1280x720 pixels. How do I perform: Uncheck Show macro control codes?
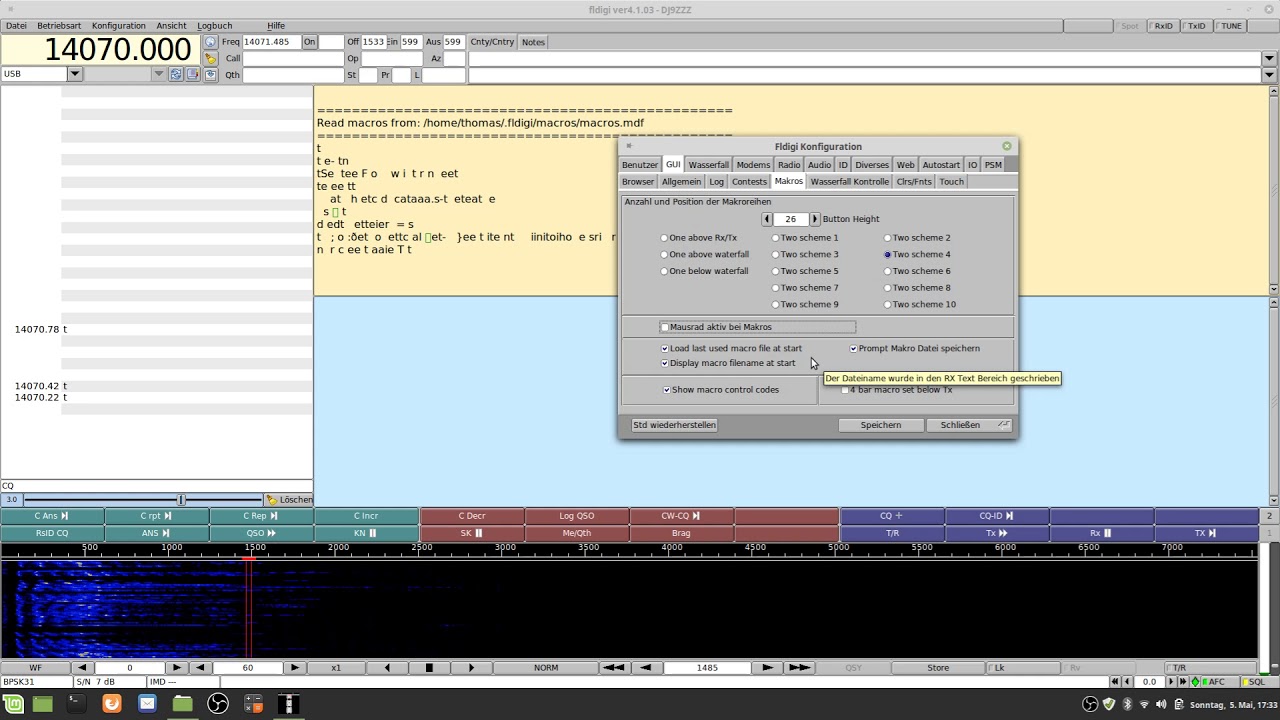667,390
